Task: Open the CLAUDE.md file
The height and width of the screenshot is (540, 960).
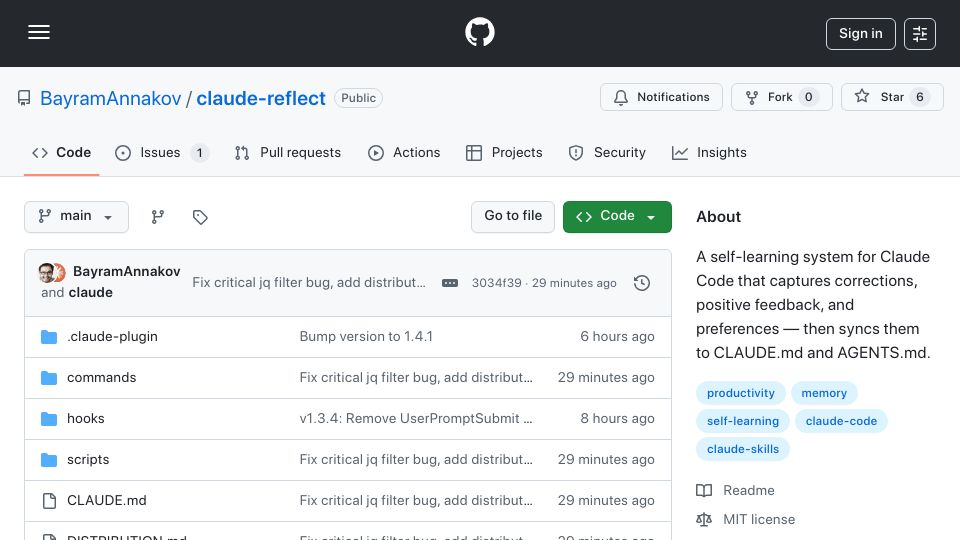Action: [107, 501]
